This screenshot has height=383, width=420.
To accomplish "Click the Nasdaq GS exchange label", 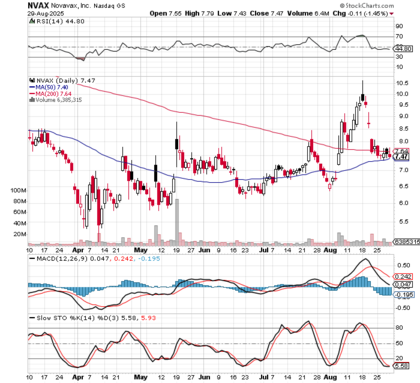I will 109,6.
